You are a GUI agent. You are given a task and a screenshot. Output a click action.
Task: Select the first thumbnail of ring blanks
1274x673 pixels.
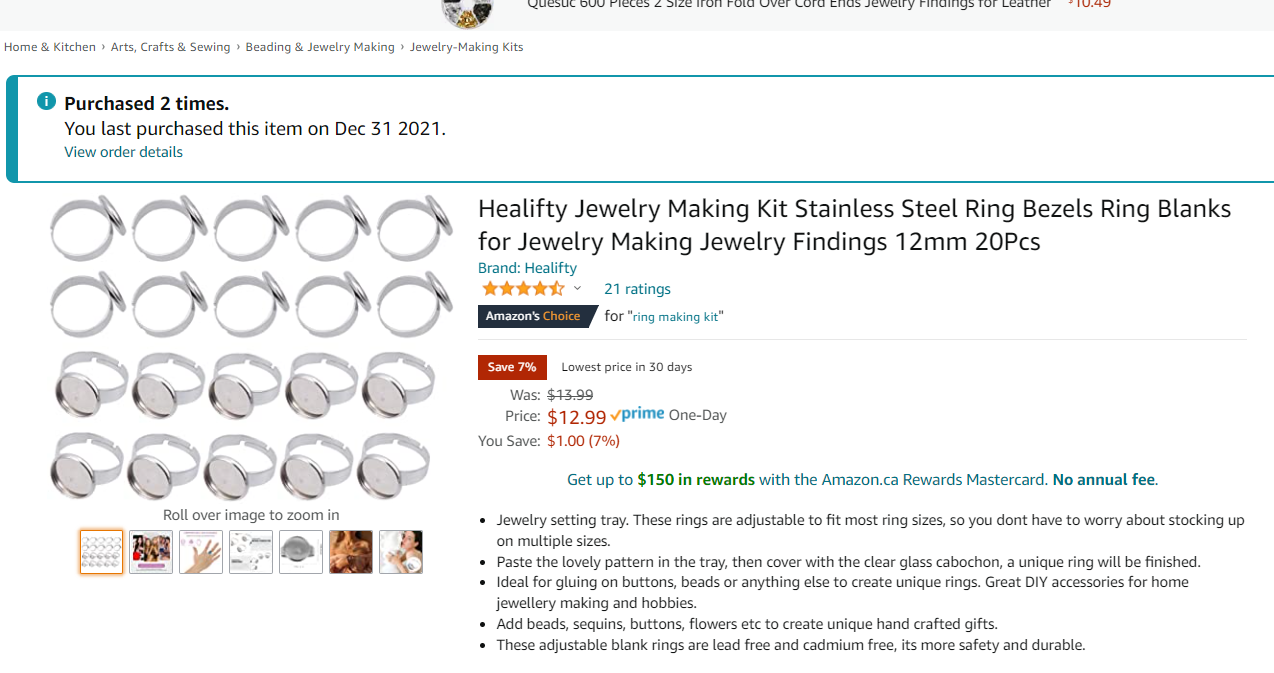pyautogui.click(x=102, y=552)
